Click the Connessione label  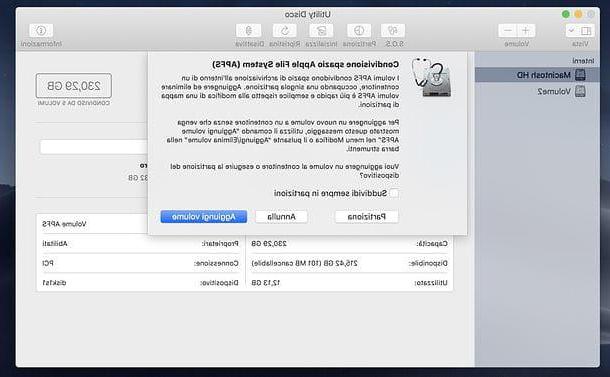tap(216, 263)
